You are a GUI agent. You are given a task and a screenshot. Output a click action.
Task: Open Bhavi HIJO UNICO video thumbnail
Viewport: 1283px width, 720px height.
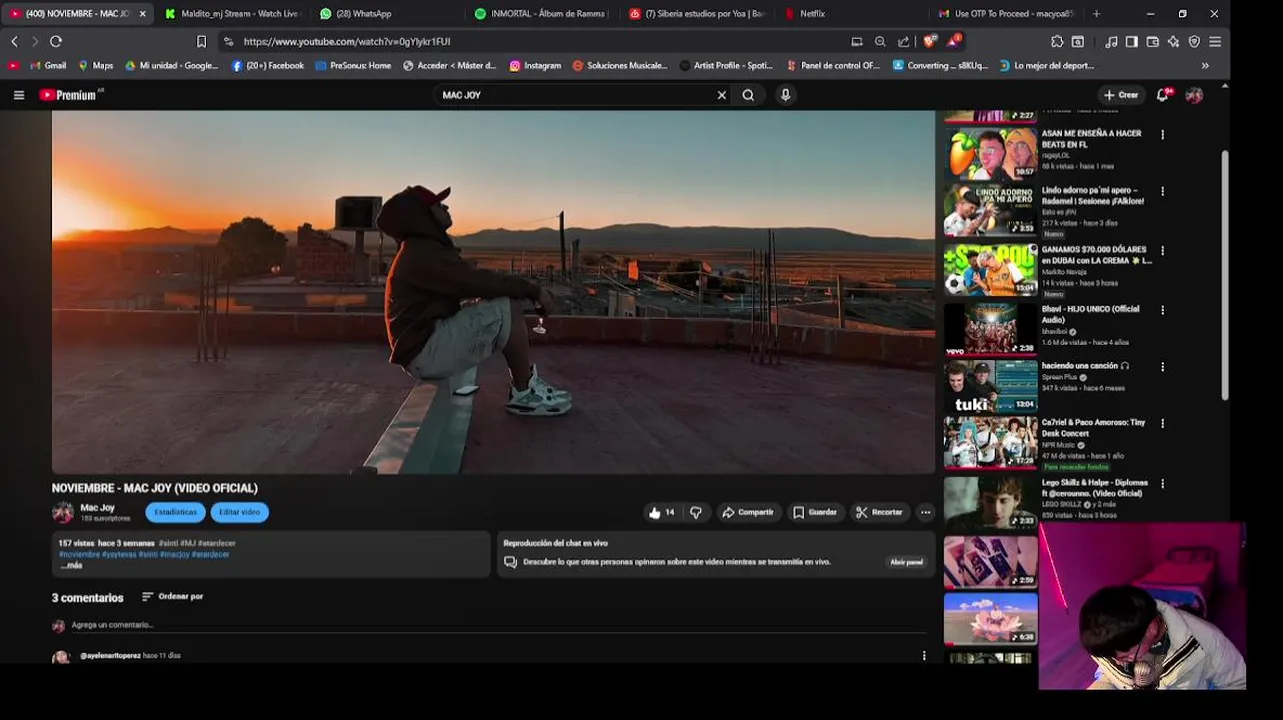click(990, 329)
